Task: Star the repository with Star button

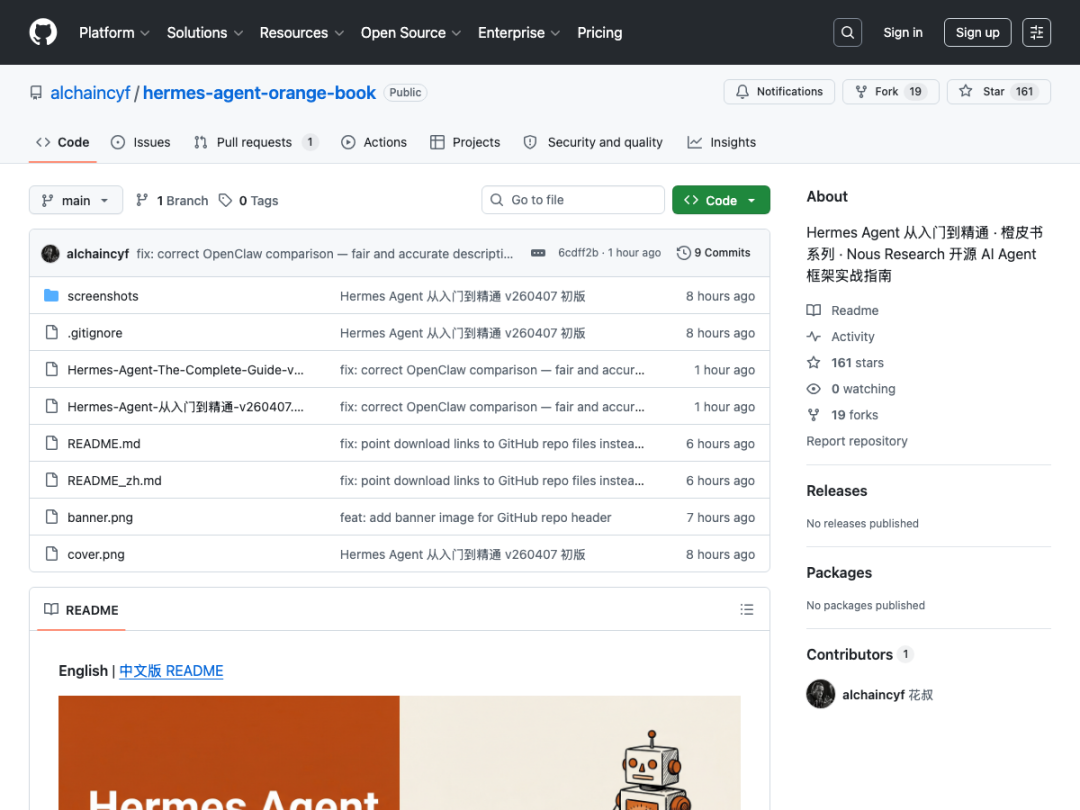Action: pos(999,92)
